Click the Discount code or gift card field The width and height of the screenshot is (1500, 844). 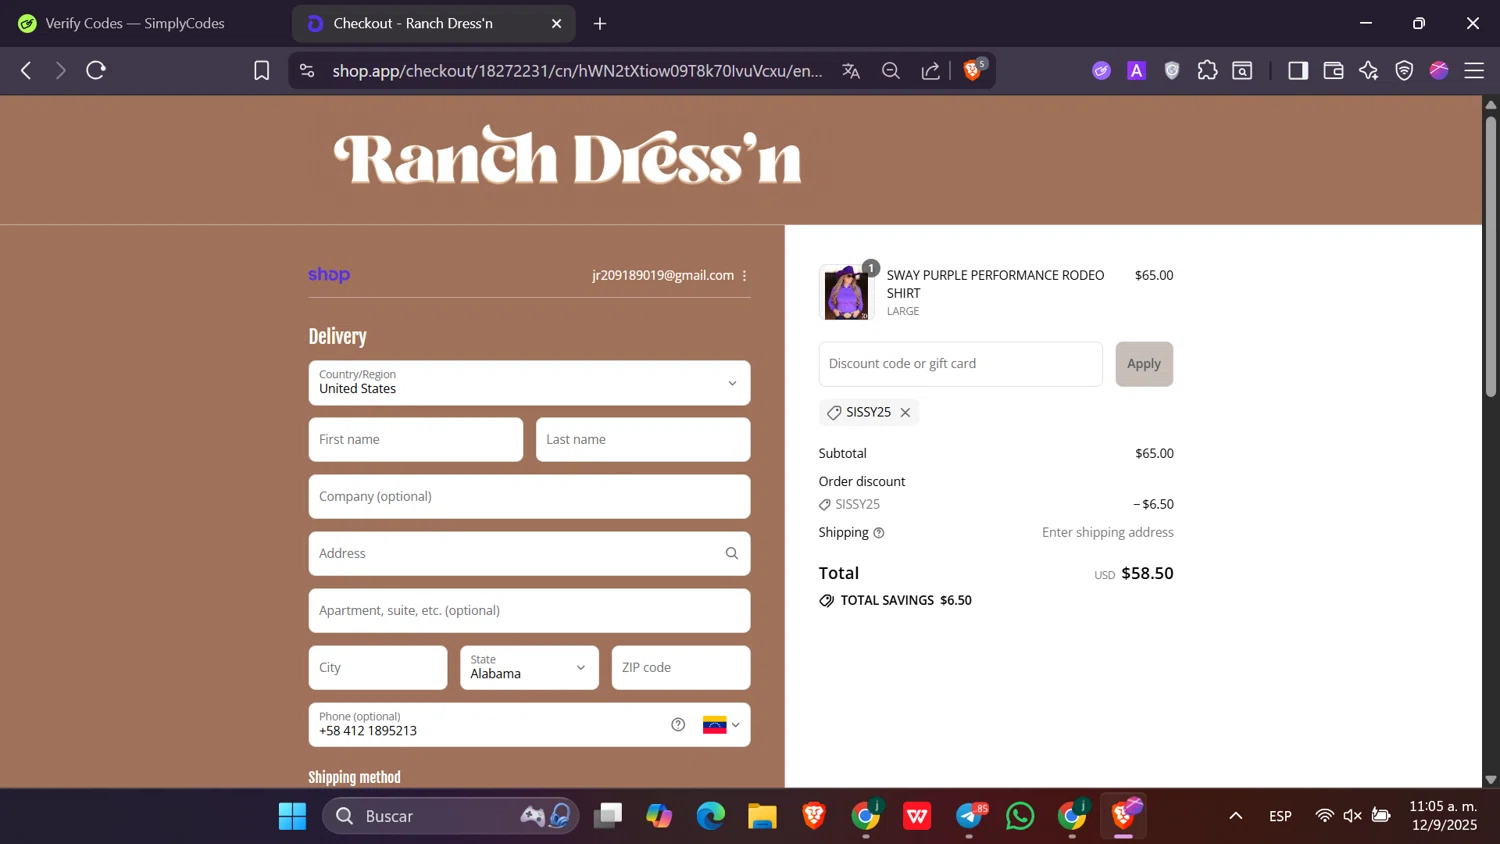tap(960, 364)
